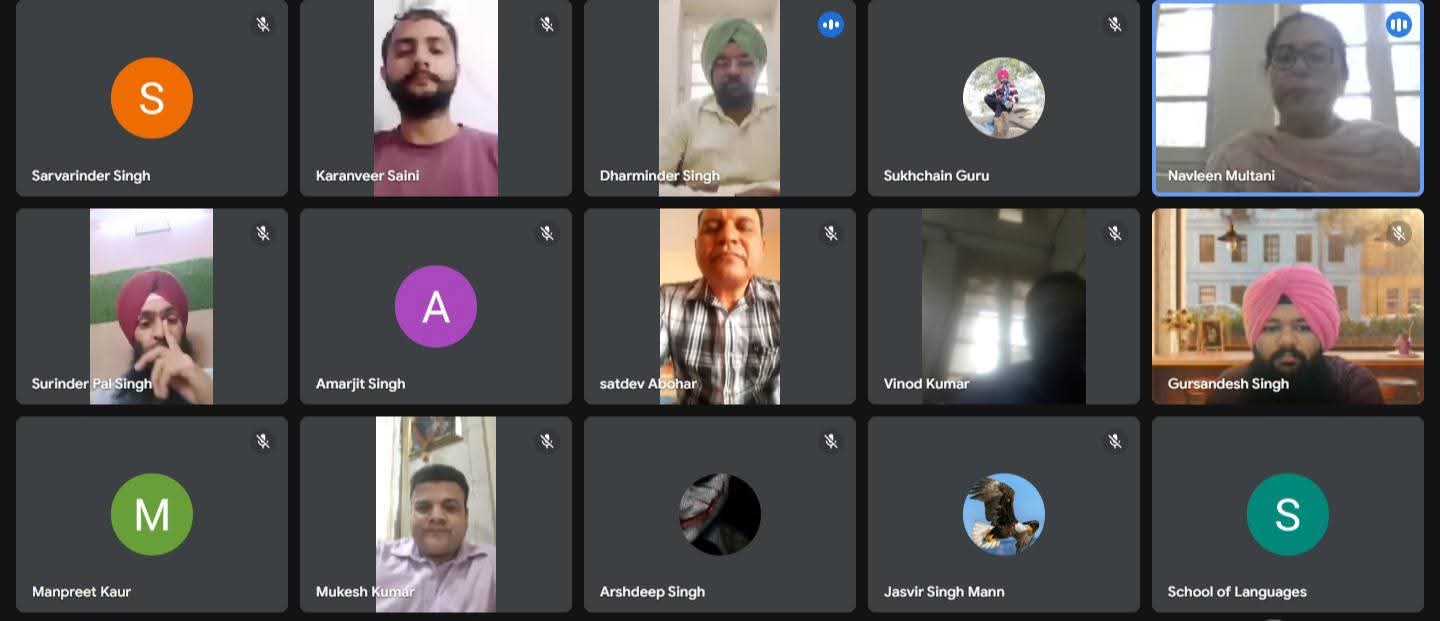Image resolution: width=1440 pixels, height=621 pixels.
Task: Select the green M avatar of Manpreet Kaur
Action: [152, 514]
